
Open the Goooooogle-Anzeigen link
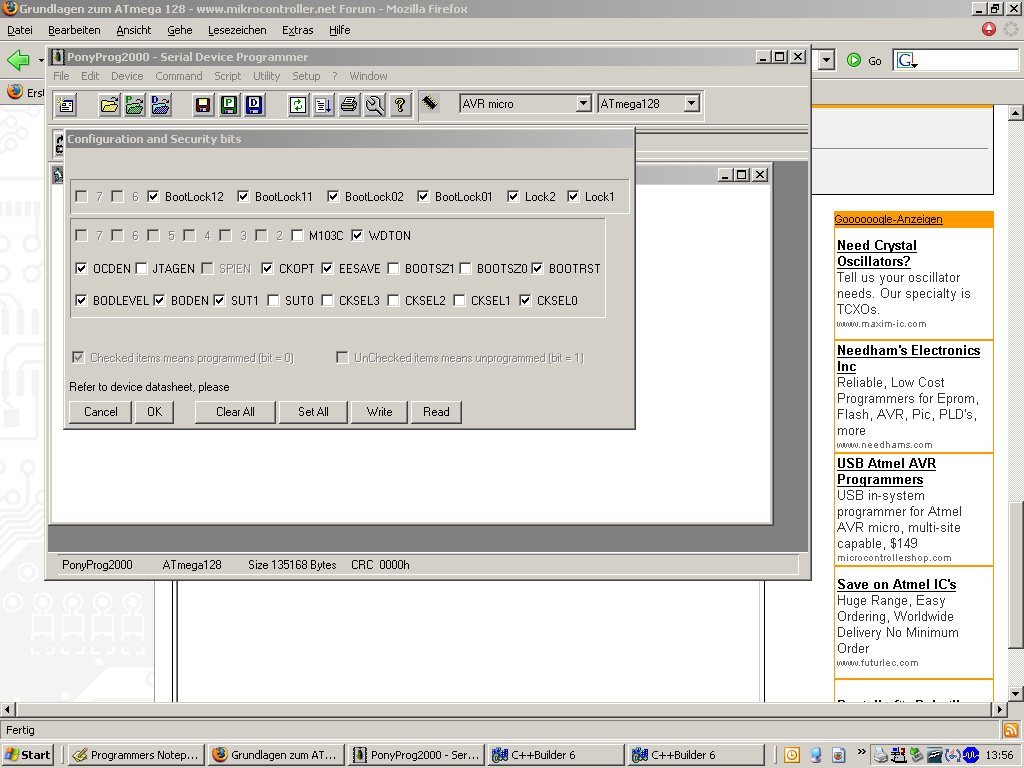click(x=888, y=219)
